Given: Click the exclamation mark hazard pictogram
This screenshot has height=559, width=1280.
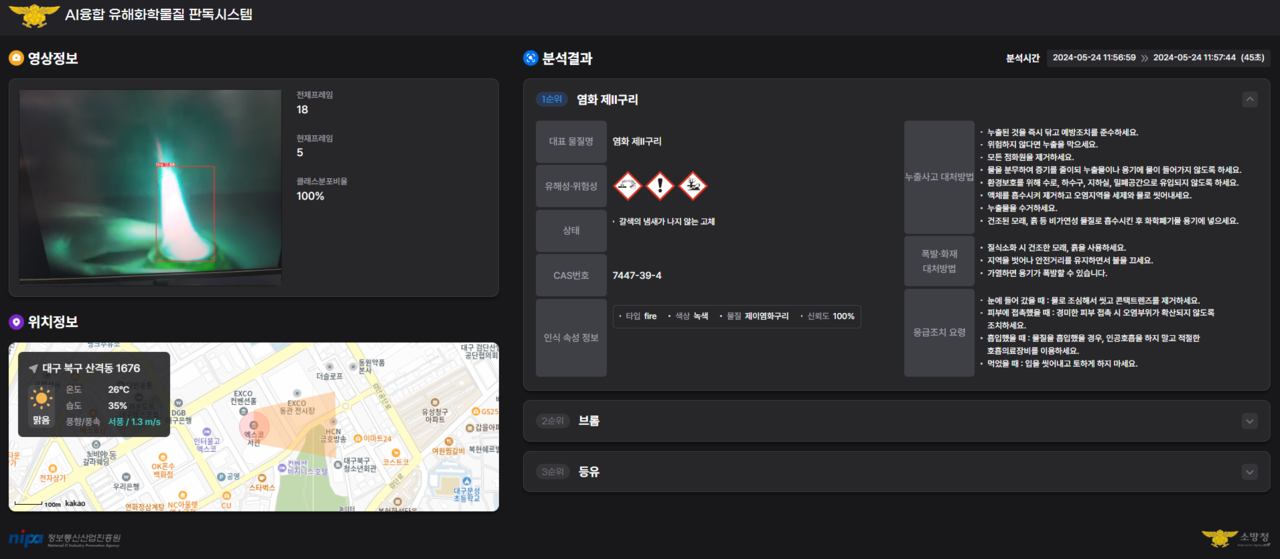Looking at the screenshot, I should click(x=660, y=185).
